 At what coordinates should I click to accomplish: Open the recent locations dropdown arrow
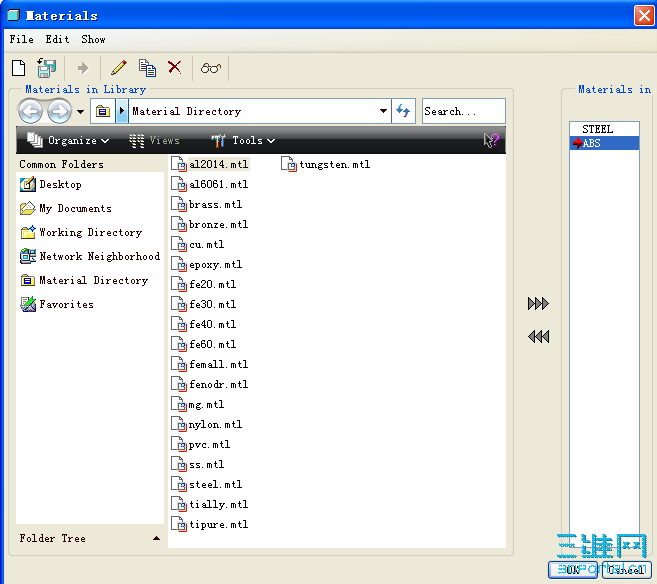click(80, 111)
